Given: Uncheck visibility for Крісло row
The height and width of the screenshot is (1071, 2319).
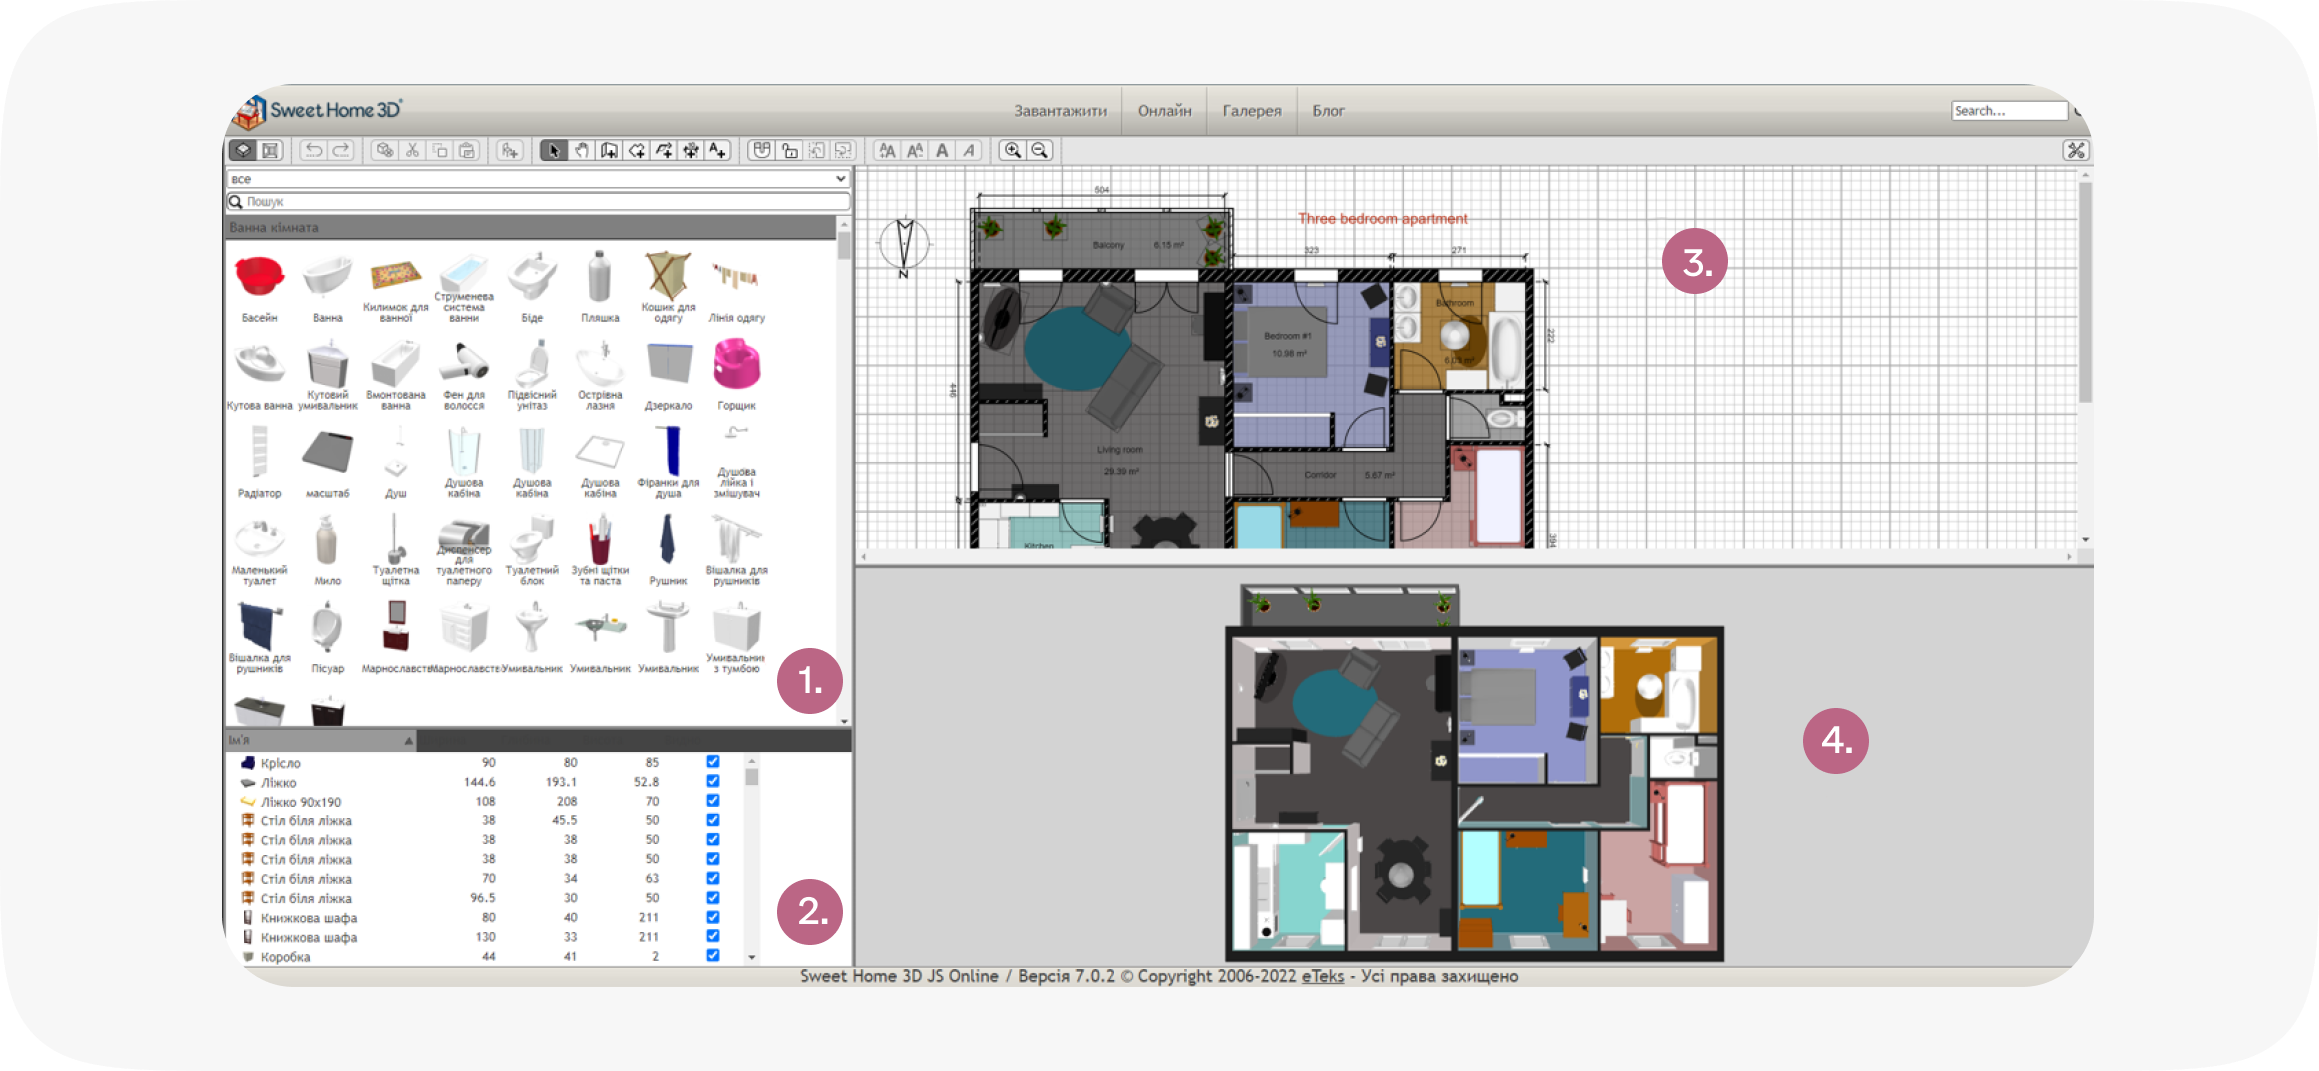Looking at the screenshot, I should (x=713, y=762).
